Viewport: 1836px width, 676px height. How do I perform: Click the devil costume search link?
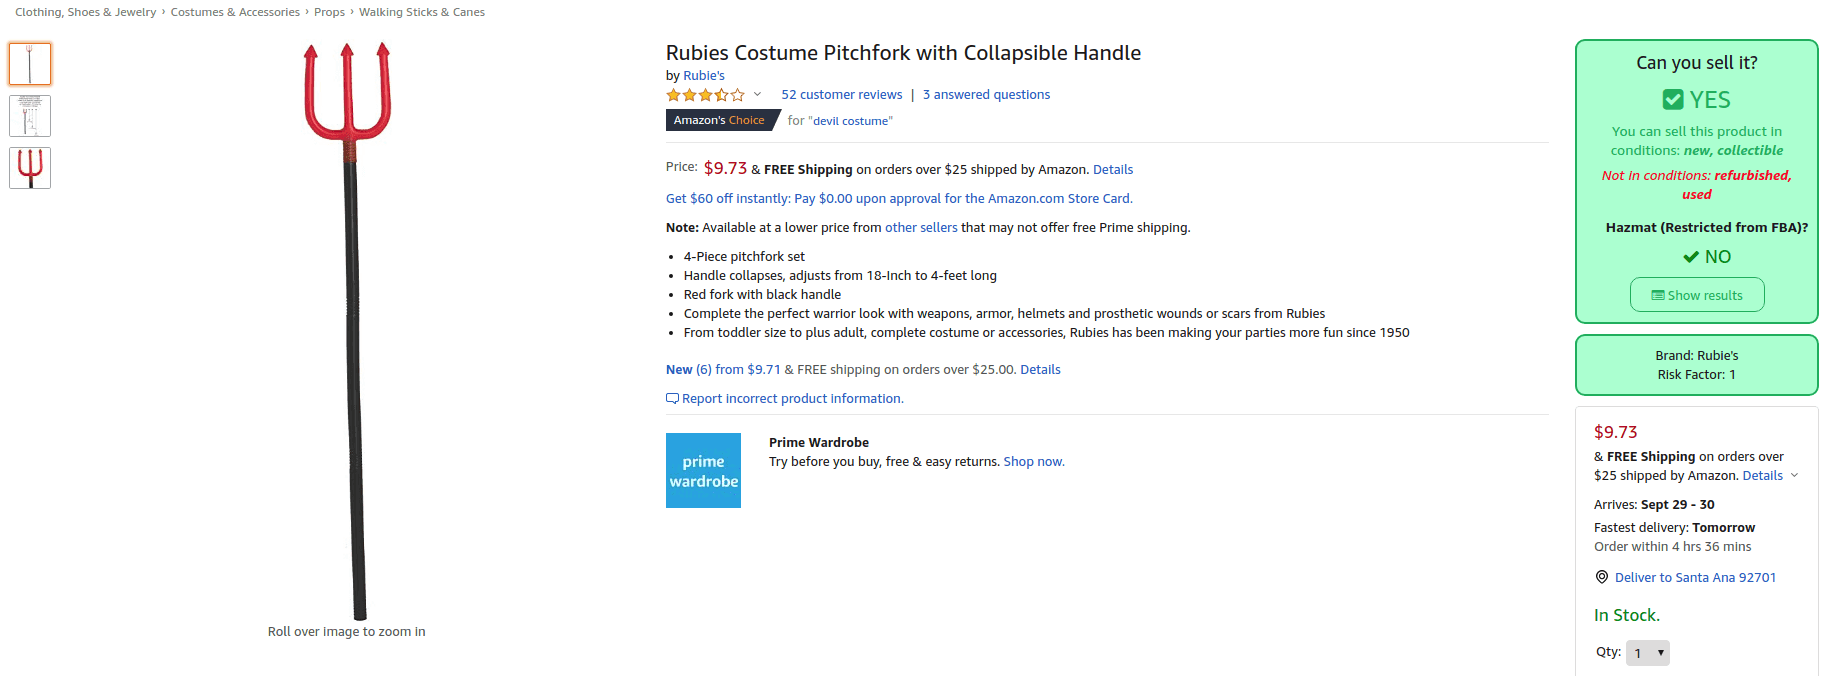849,120
